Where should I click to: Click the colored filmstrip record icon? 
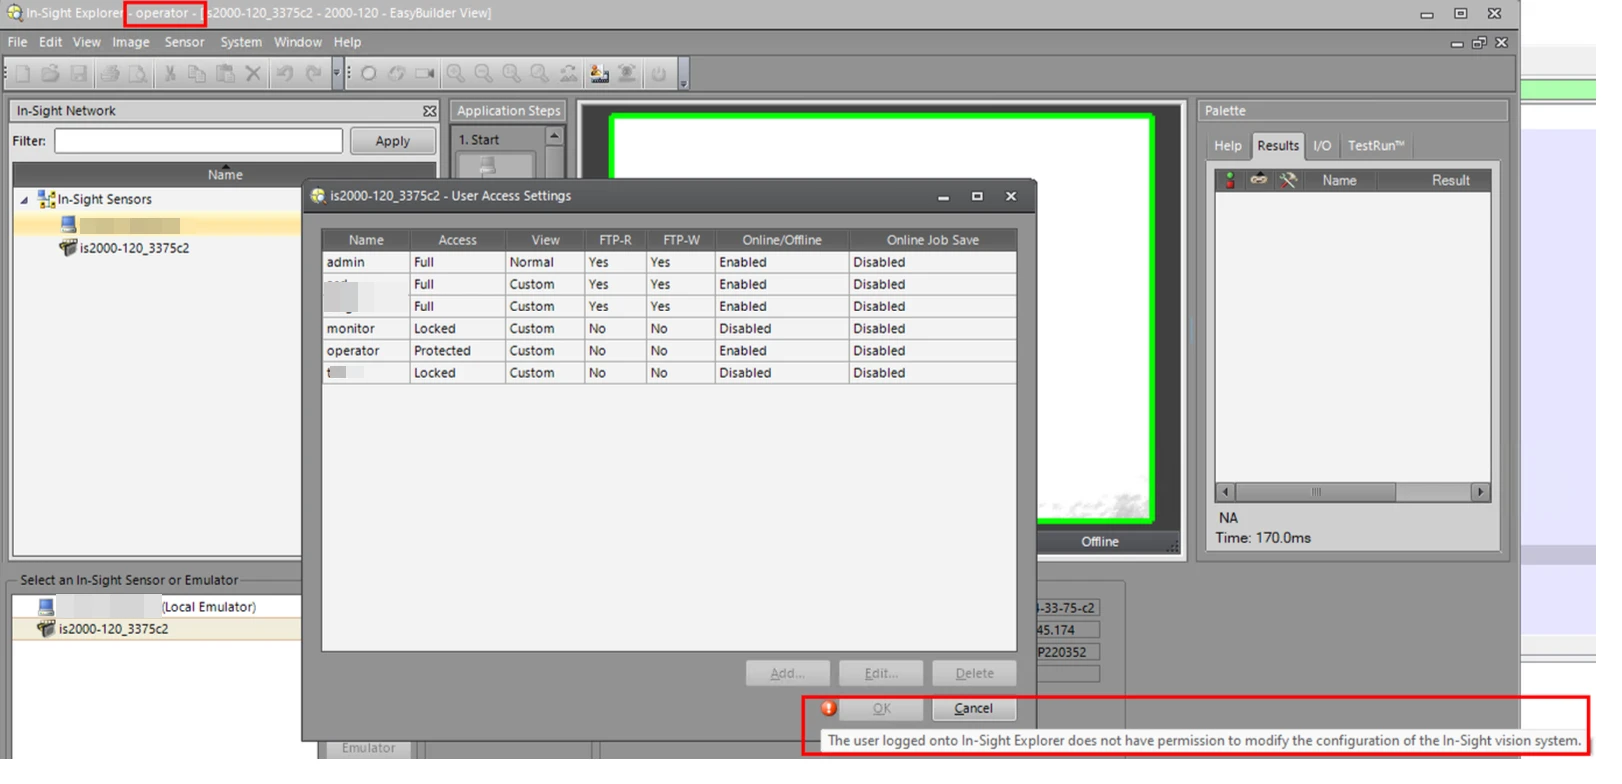(x=599, y=74)
